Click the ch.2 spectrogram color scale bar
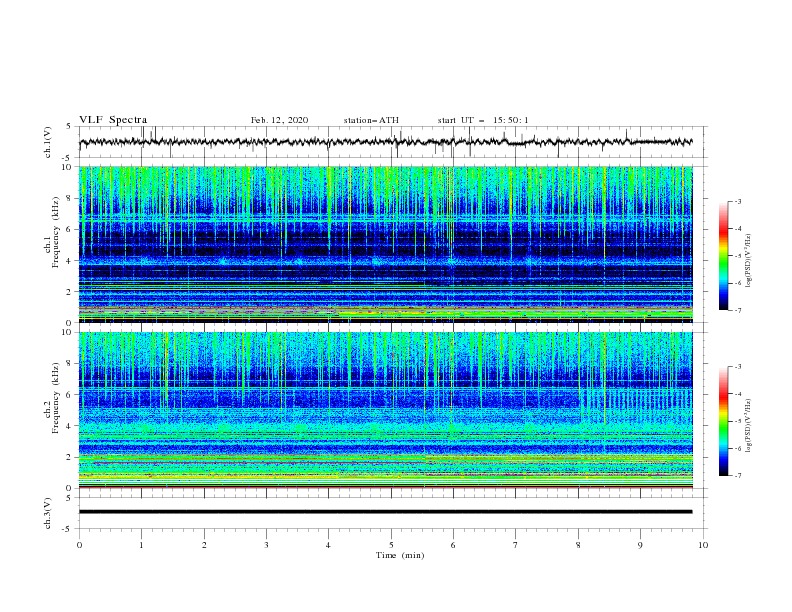The image size is (792, 612). pyautogui.click(x=723, y=421)
